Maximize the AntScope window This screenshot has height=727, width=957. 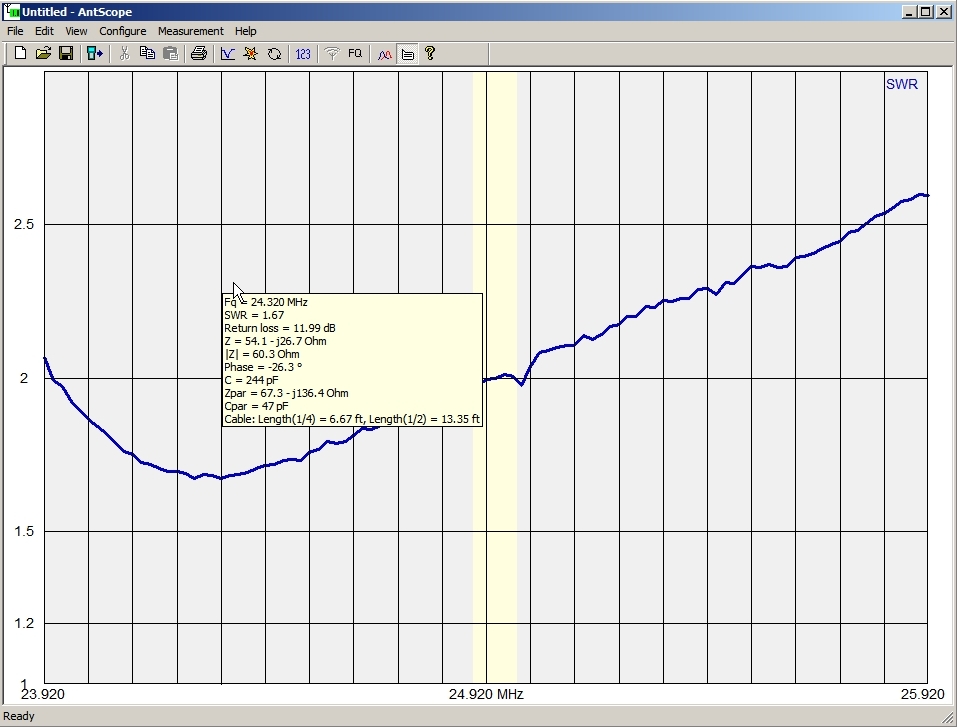tap(925, 12)
